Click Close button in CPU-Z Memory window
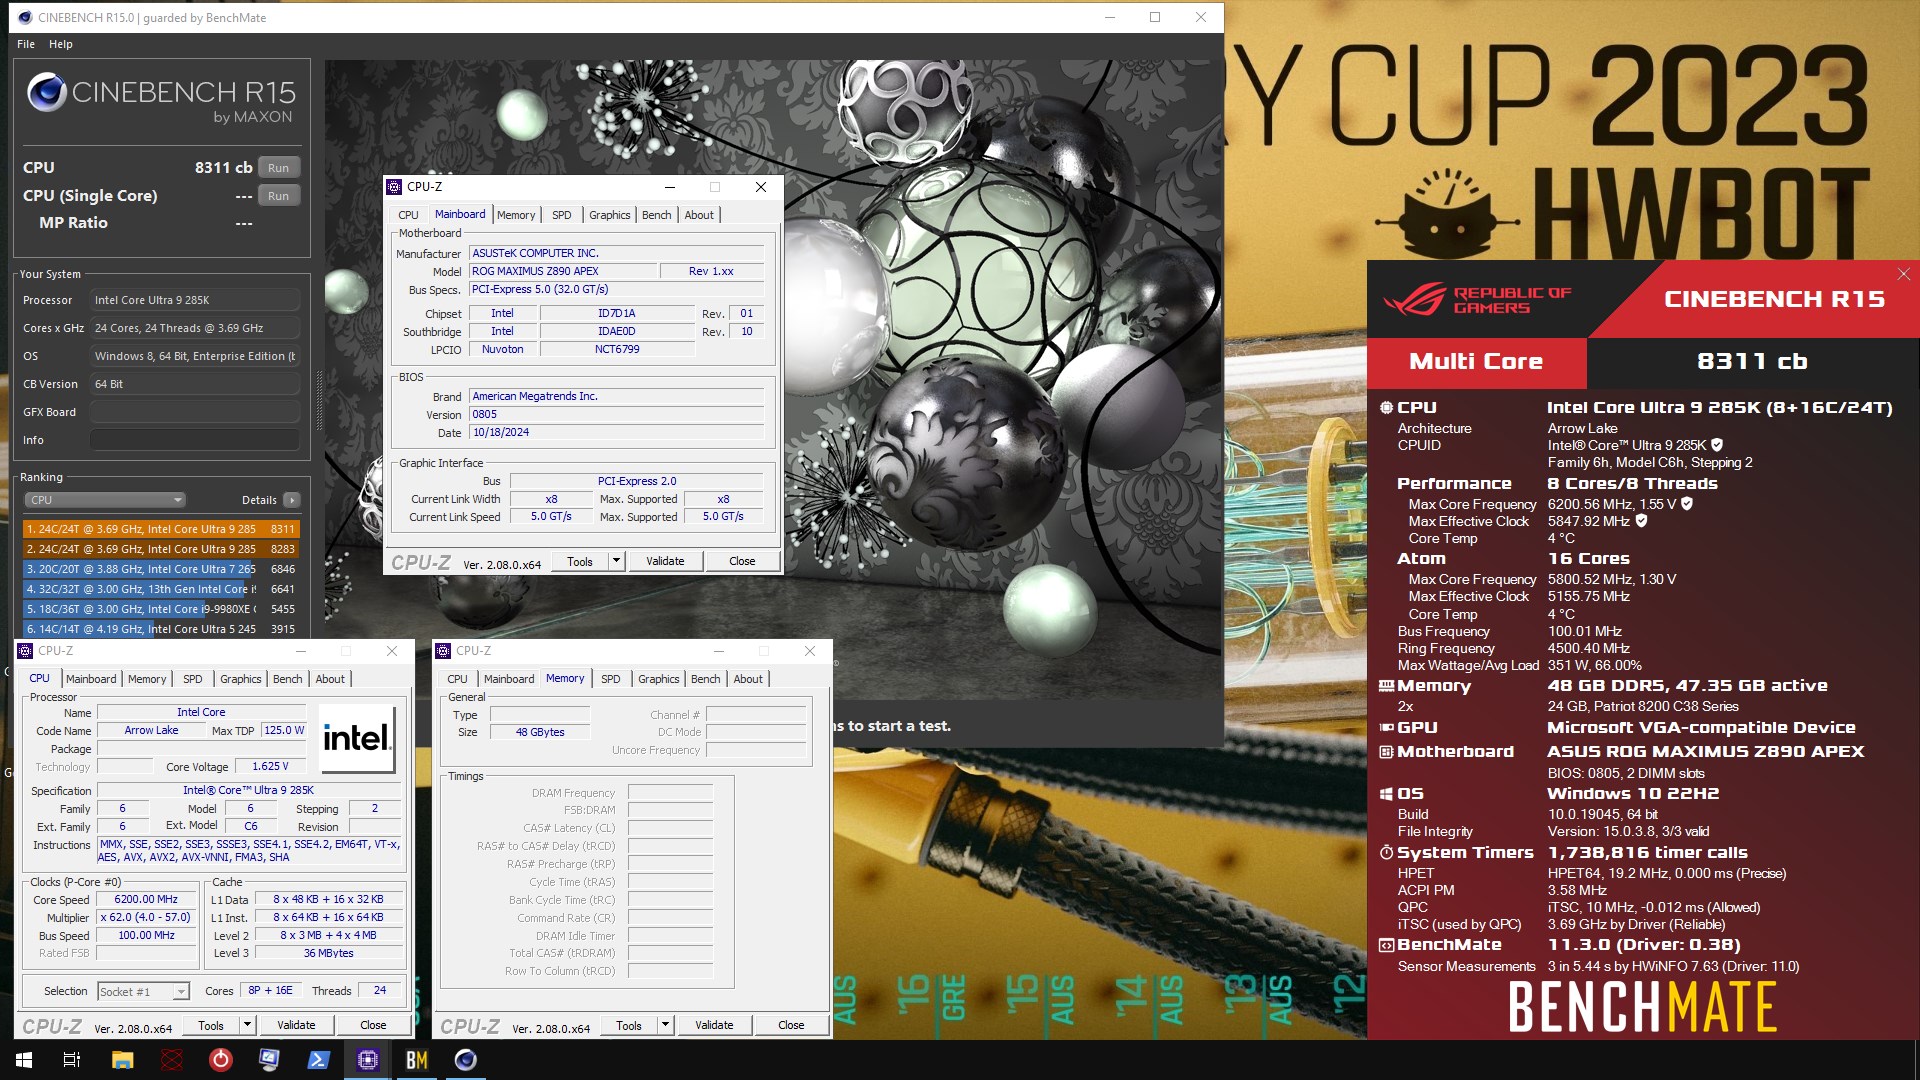 [791, 1025]
